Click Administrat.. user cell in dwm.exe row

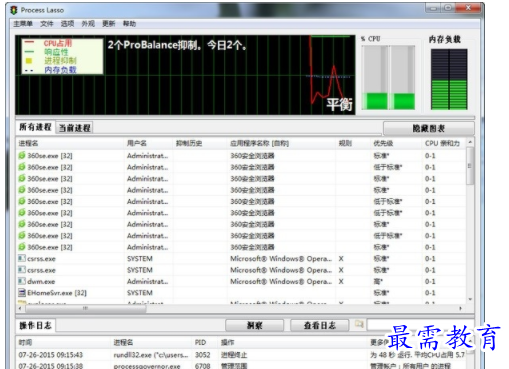147,281
